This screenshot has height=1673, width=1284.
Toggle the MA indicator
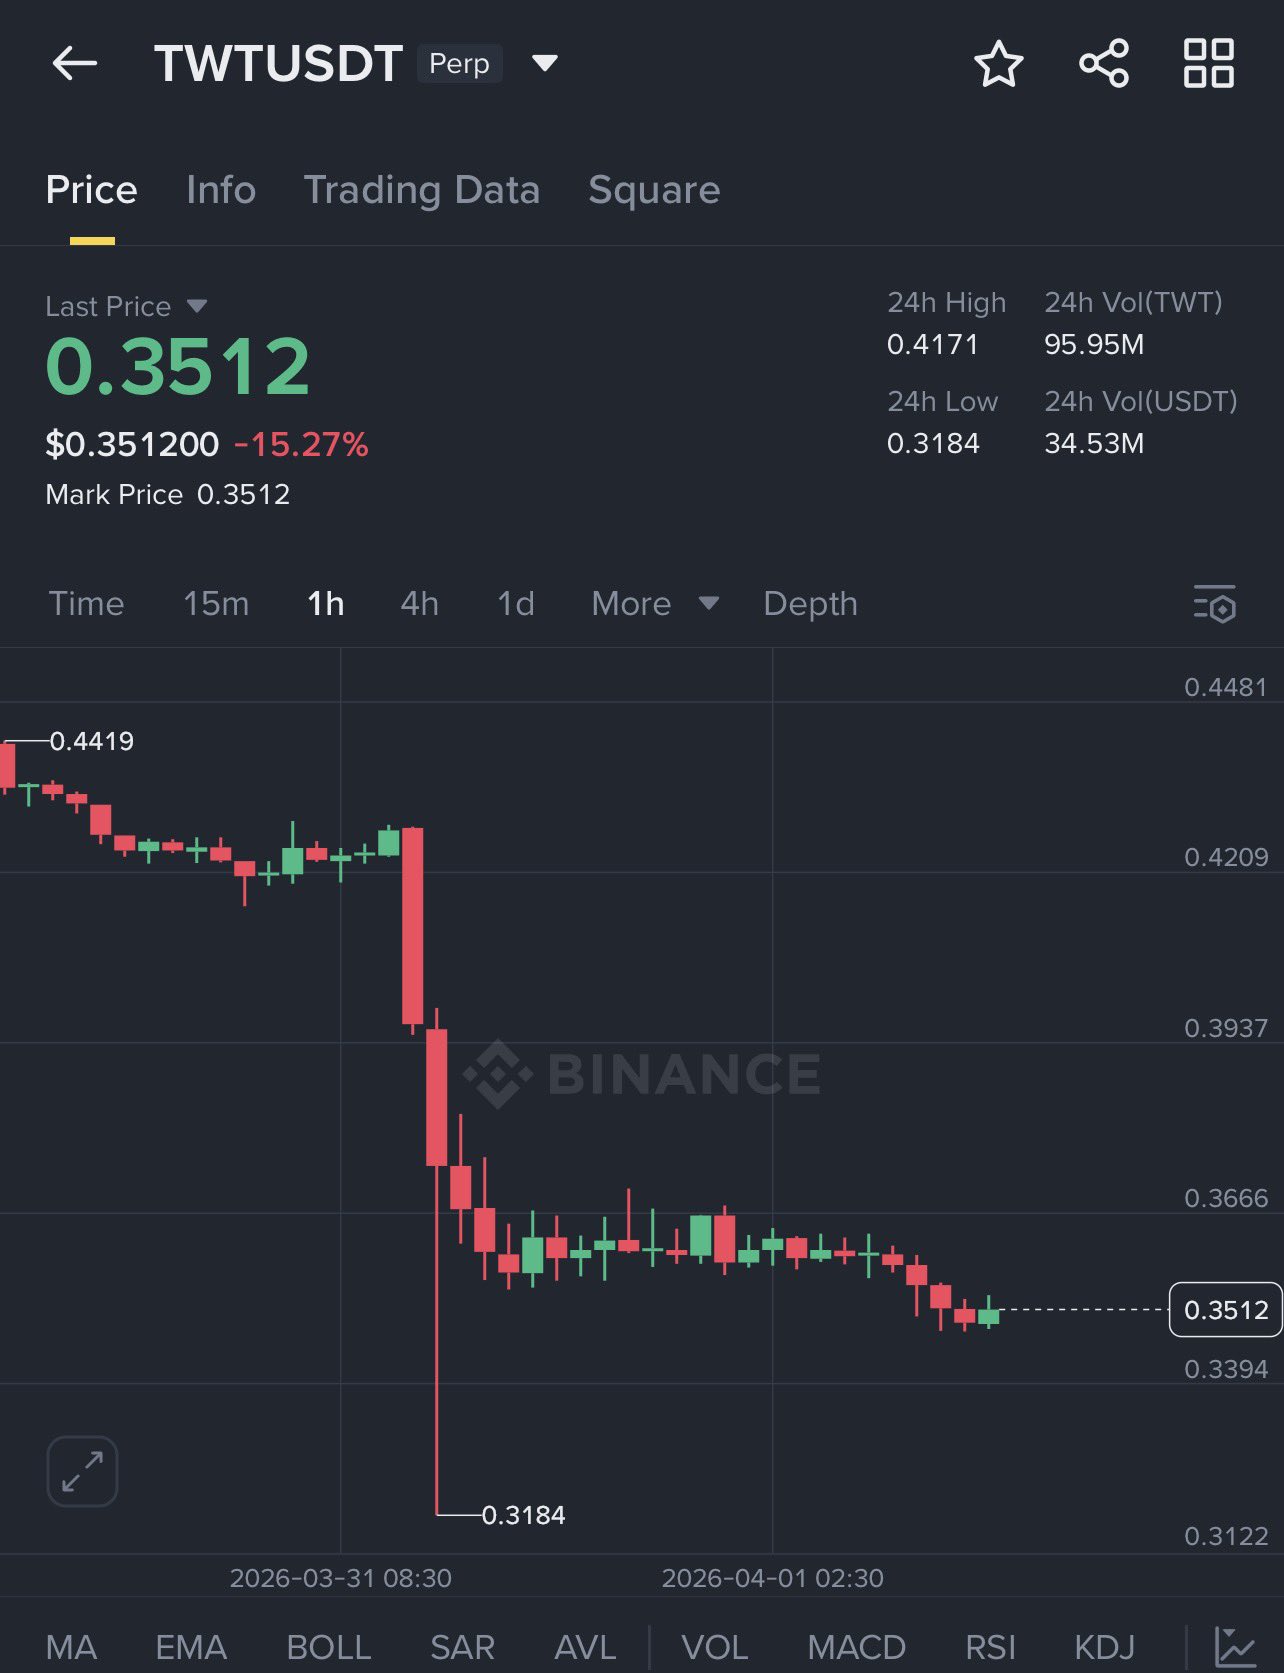coord(71,1647)
